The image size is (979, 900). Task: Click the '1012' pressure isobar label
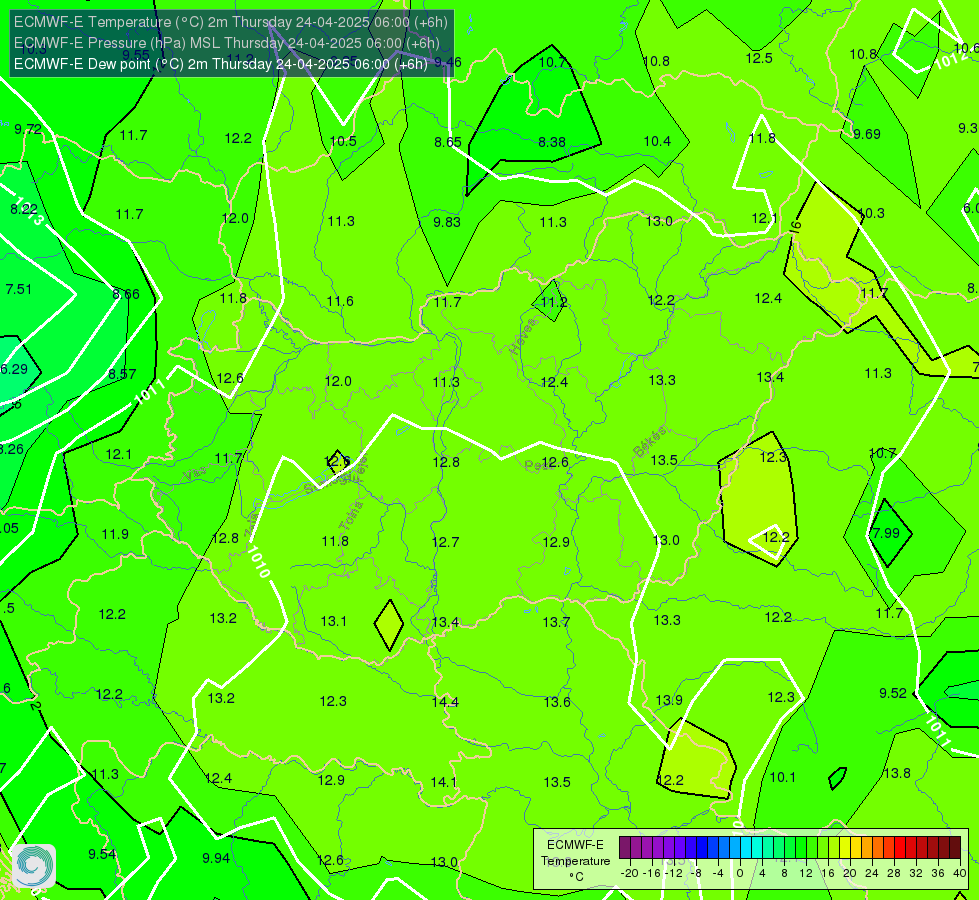click(x=952, y=58)
